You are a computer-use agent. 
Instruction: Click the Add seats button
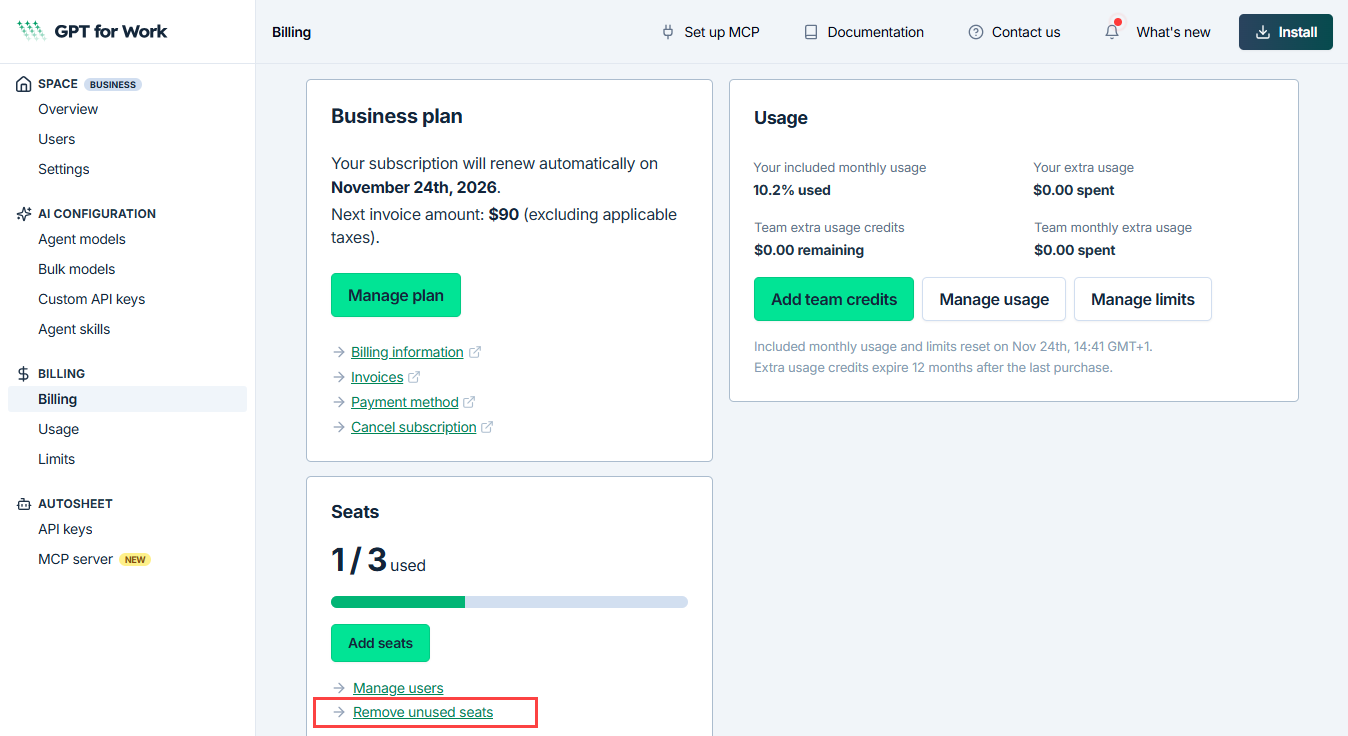tap(380, 643)
